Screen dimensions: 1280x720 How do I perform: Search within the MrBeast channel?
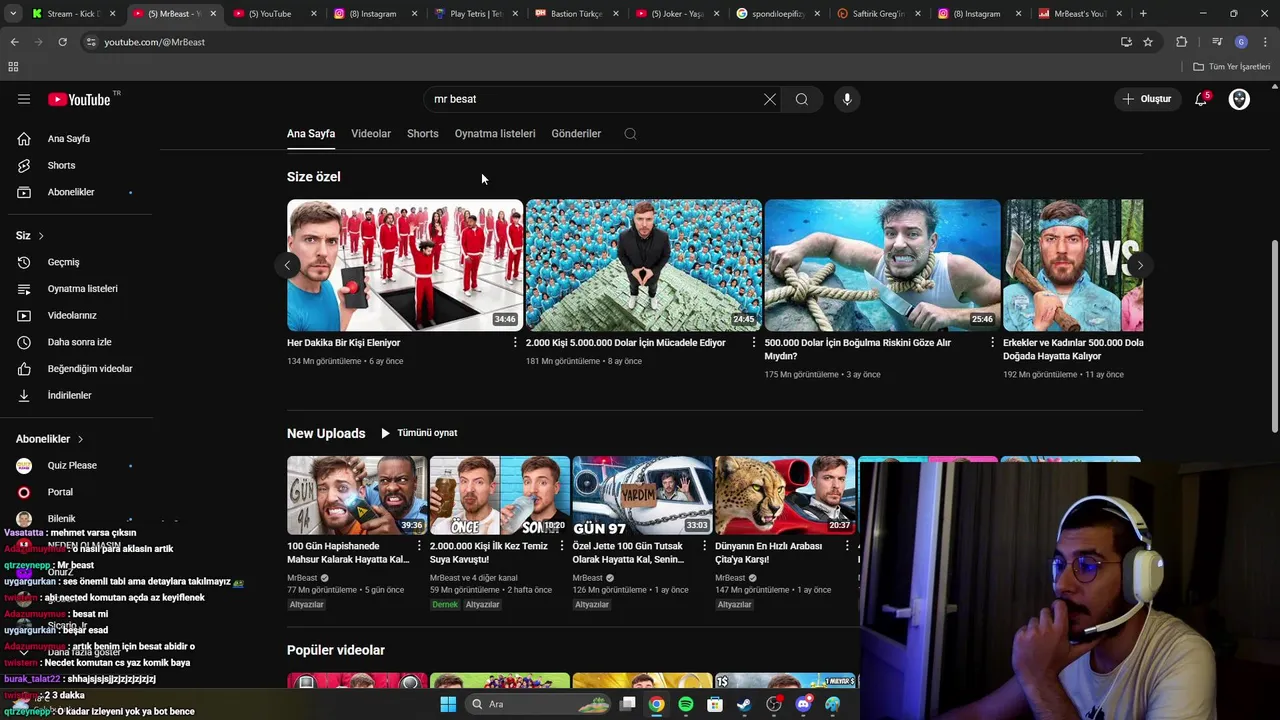(630, 134)
